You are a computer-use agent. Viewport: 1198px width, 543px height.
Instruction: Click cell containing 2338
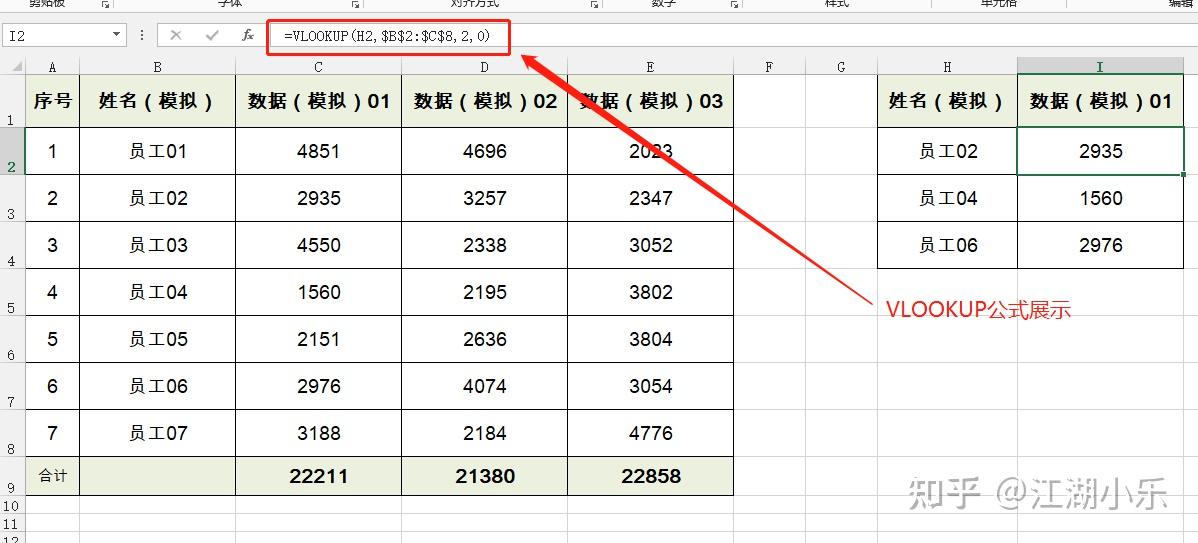tap(484, 245)
